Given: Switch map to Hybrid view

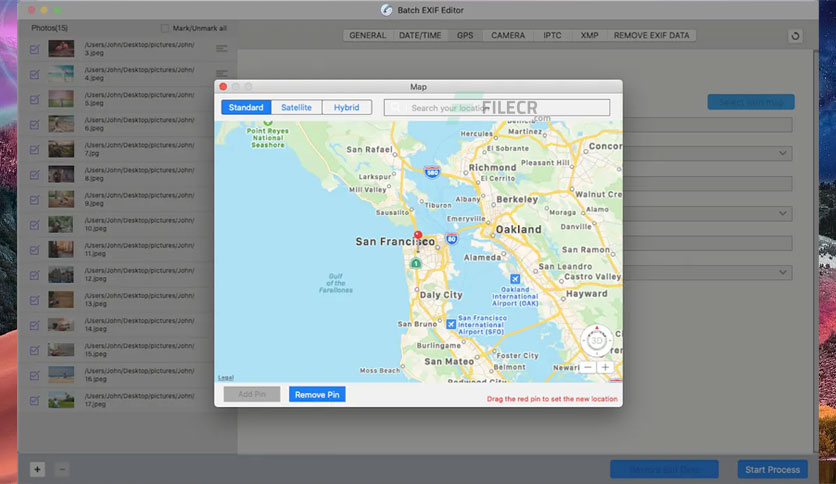Looking at the screenshot, I should point(347,107).
